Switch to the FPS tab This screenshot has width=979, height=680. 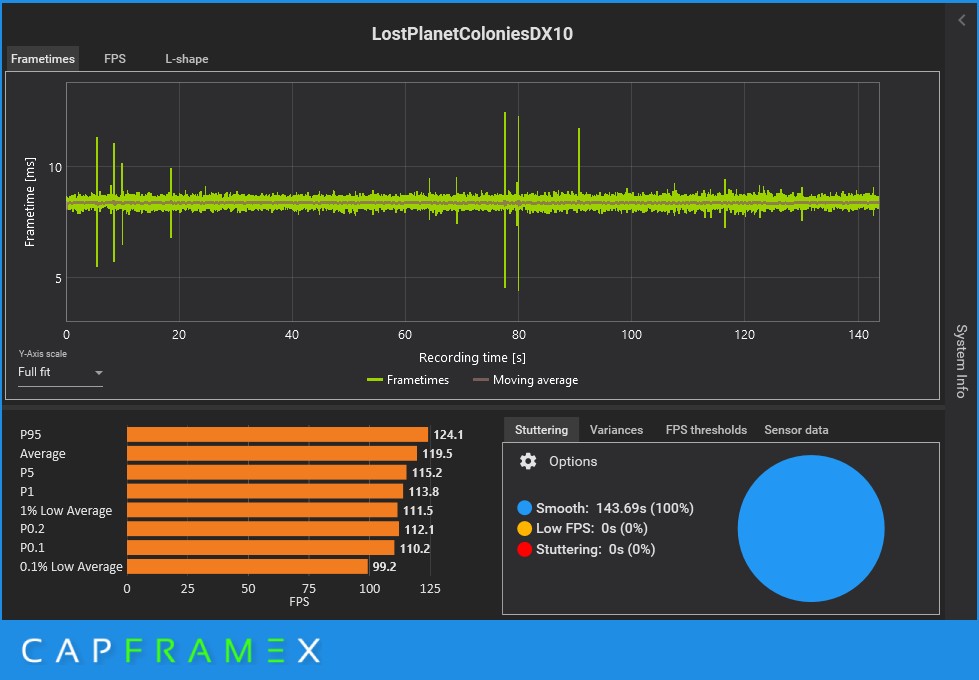[x=115, y=59]
